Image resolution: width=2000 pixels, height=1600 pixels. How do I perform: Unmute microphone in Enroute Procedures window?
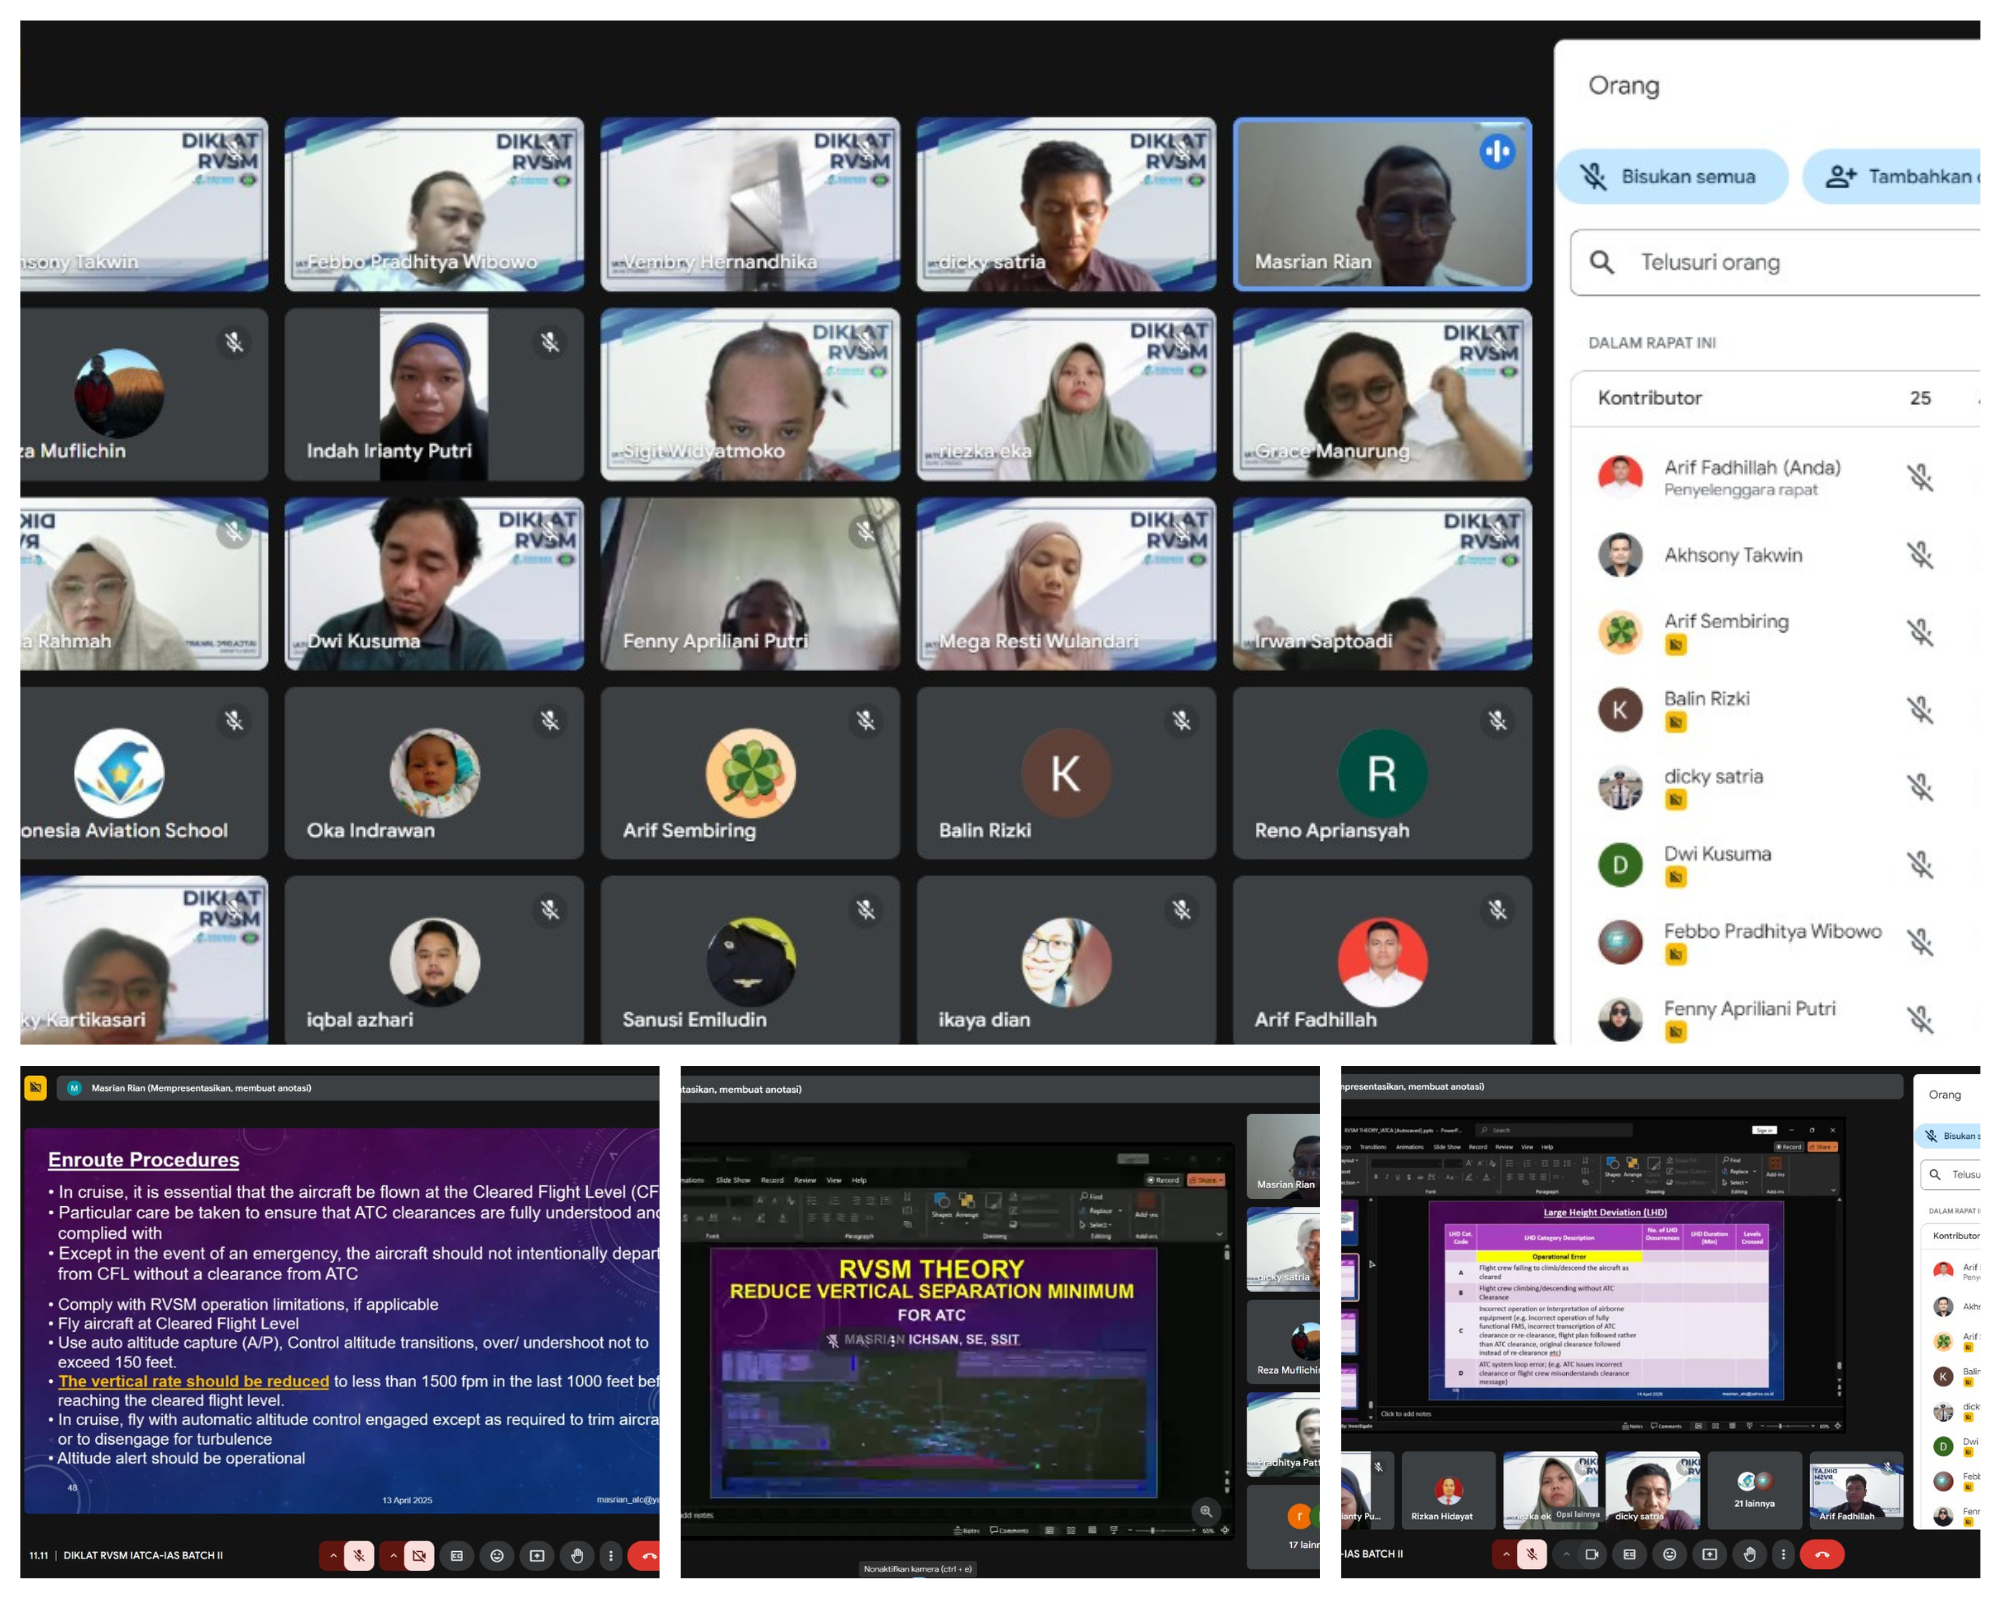359,1555
